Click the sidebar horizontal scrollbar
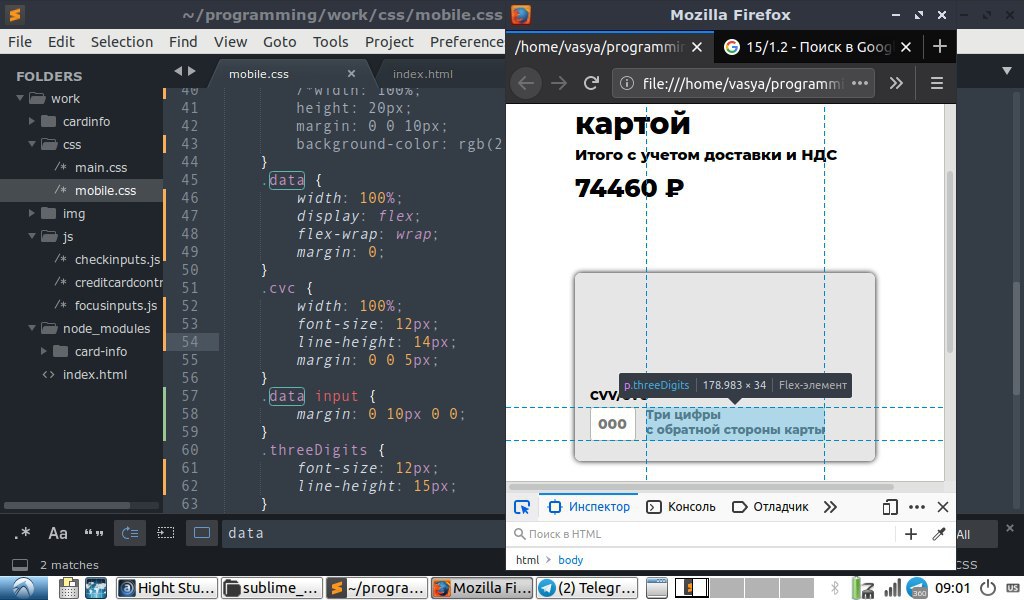Viewport: 1024px width, 600px height. click(x=67, y=505)
